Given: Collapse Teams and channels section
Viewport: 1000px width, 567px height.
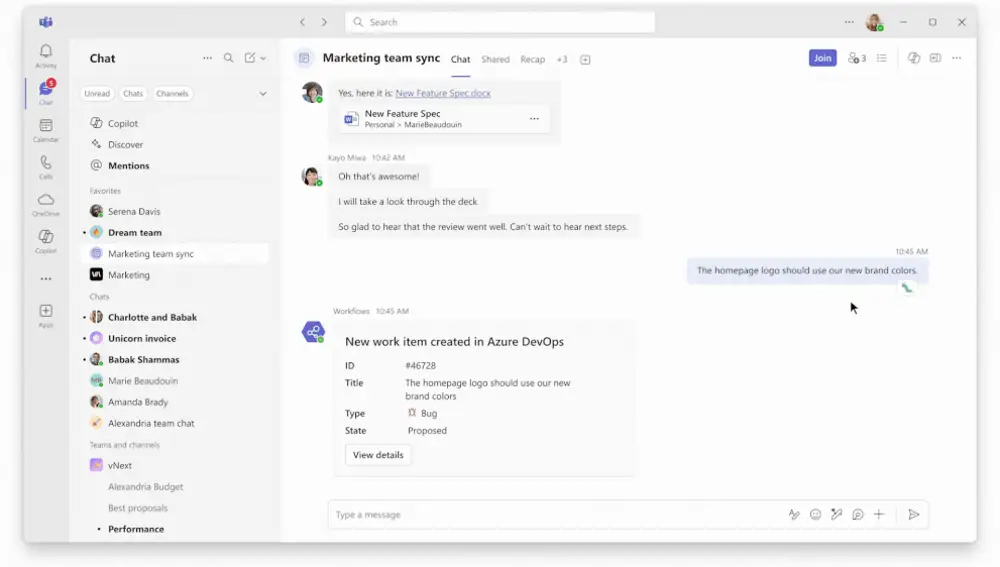Looking at the screenshot, I should point(124,445).
